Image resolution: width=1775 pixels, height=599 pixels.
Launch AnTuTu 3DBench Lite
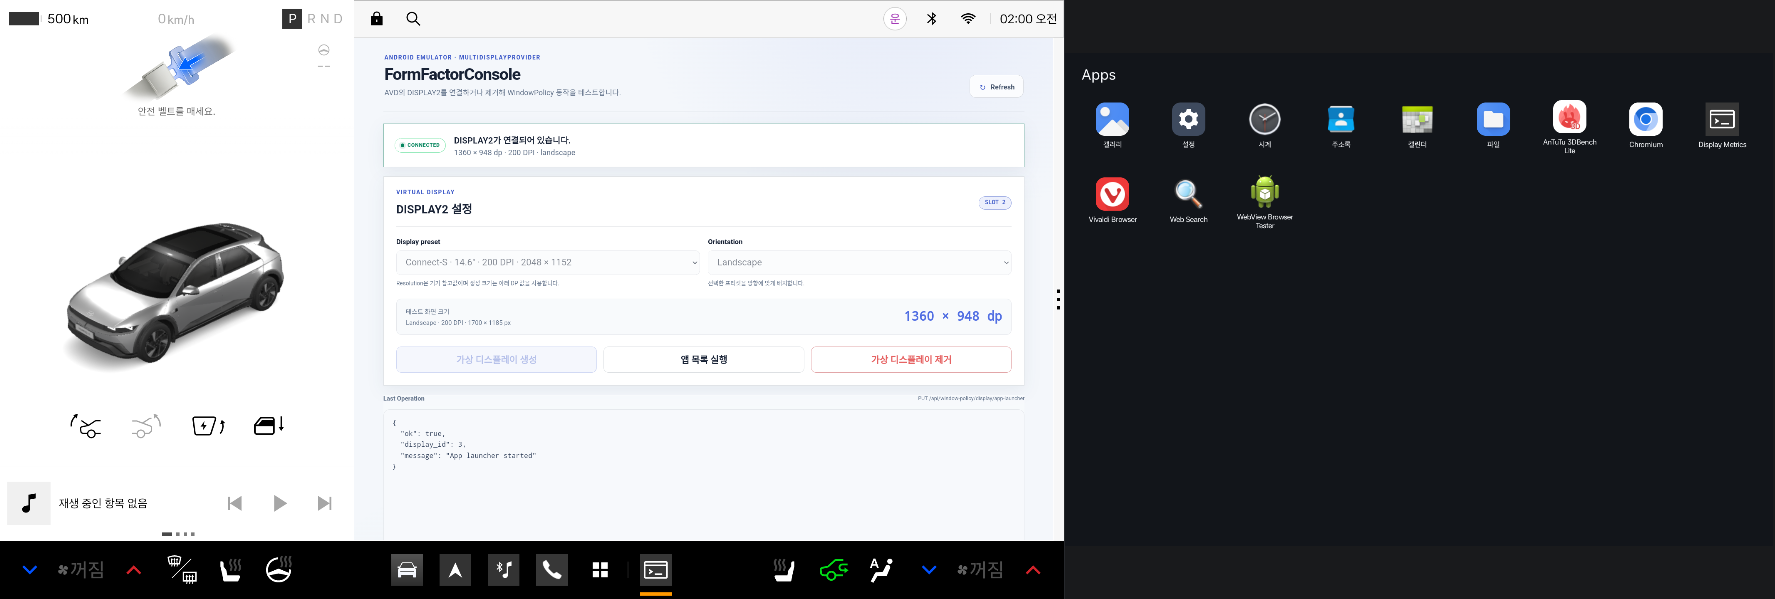[x=1569, y=118]
